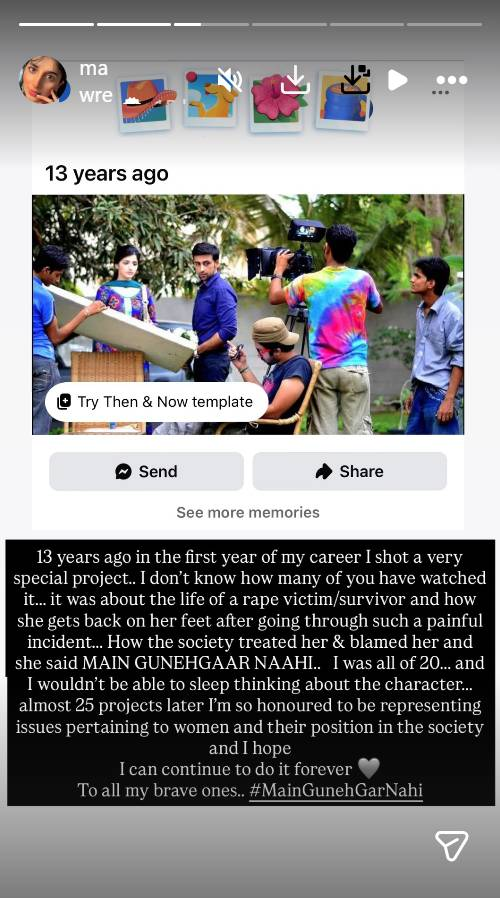Click the Send messenger button
The height and width of the screenshot is (898, 500).
[x=147, y=471]
